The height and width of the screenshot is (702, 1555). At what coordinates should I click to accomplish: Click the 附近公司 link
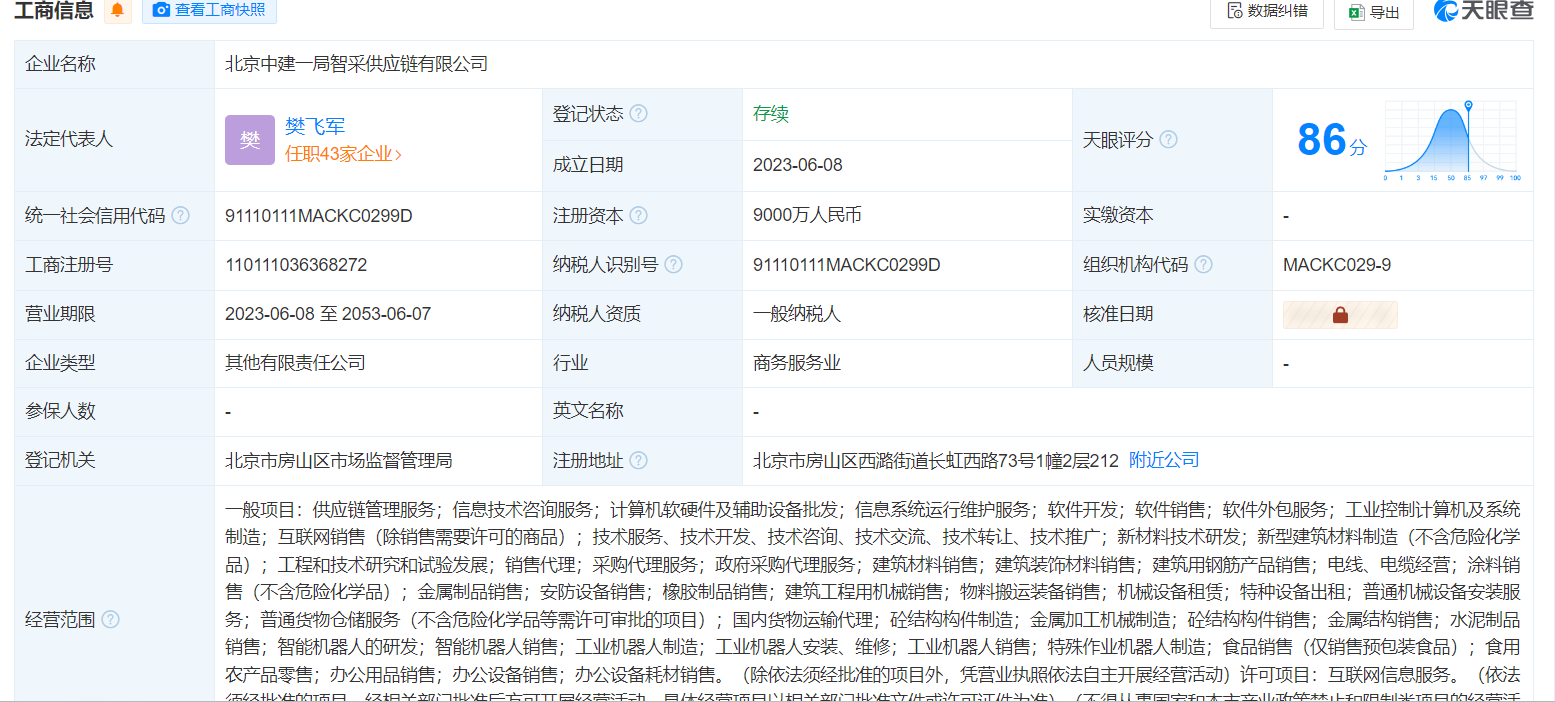pyautogui.click(x=1164, y=460)
